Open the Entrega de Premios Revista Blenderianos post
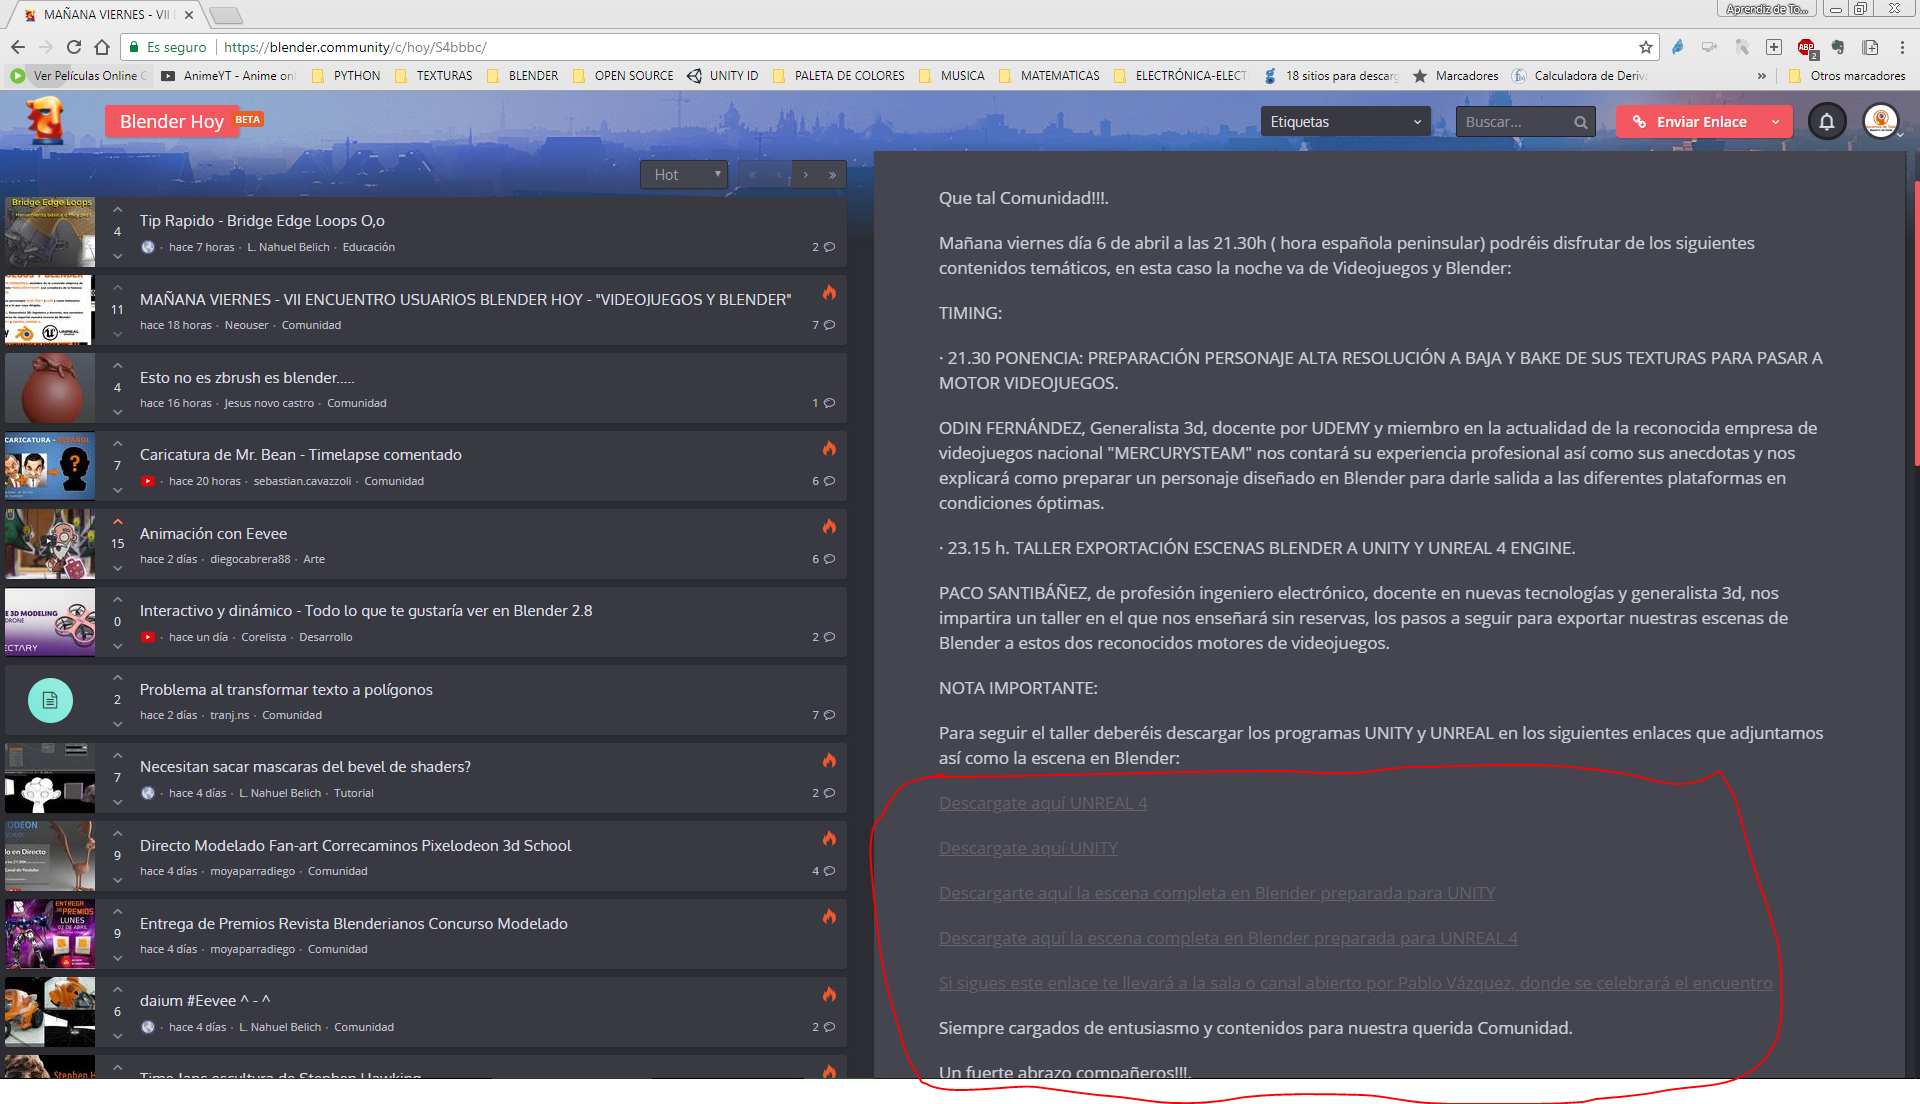 point(354,923)
